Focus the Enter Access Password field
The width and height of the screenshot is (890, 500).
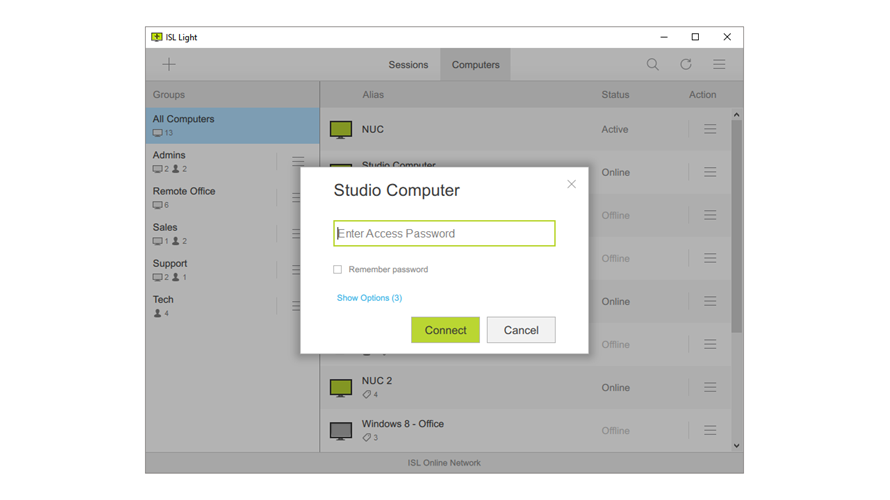pyautogui.click(x=444, y=233)
